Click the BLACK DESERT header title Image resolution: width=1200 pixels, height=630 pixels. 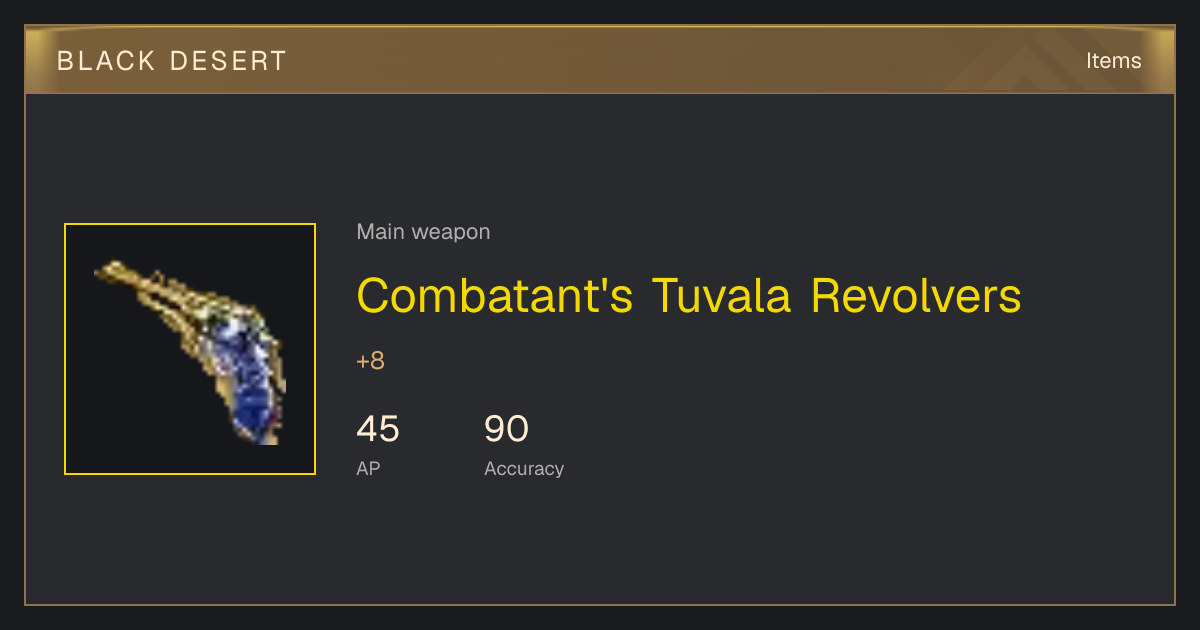(x=172, y=60)
